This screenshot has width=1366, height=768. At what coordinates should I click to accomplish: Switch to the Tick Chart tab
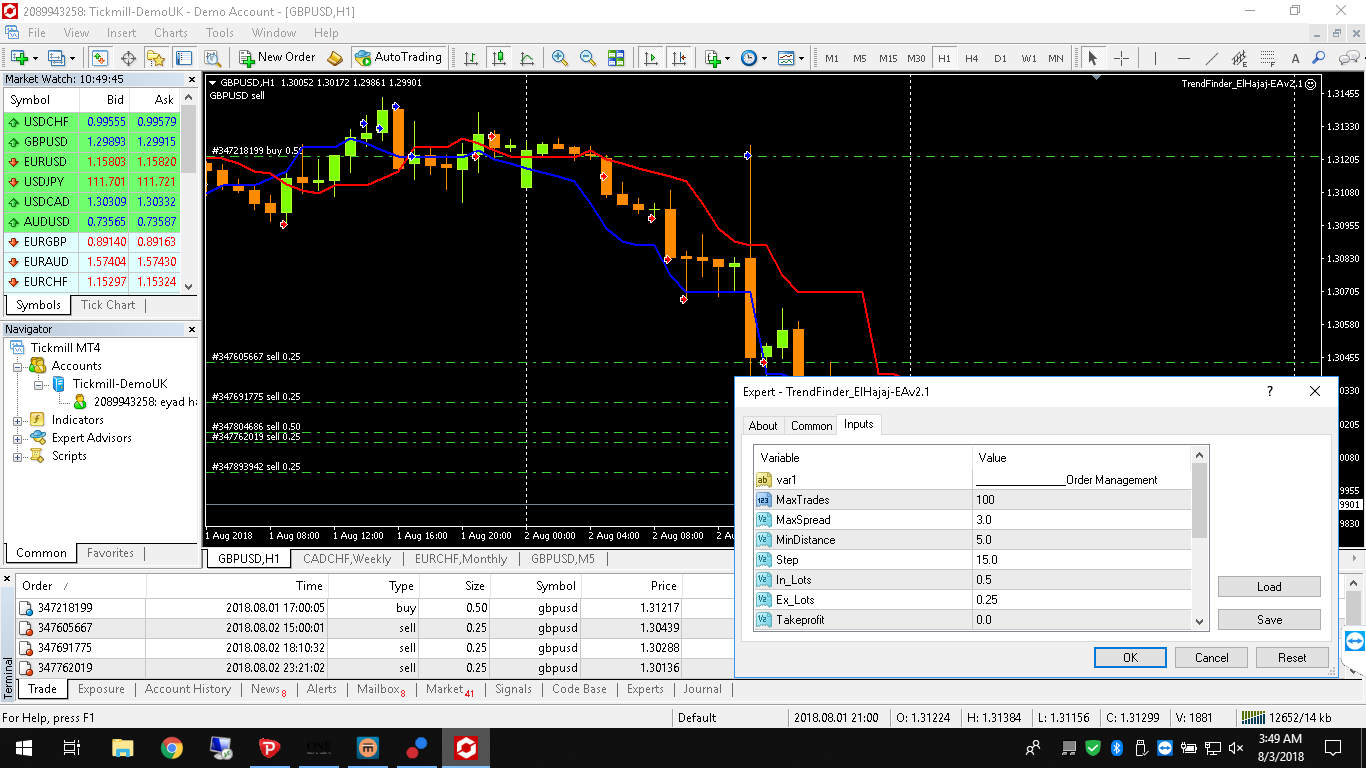108,305
